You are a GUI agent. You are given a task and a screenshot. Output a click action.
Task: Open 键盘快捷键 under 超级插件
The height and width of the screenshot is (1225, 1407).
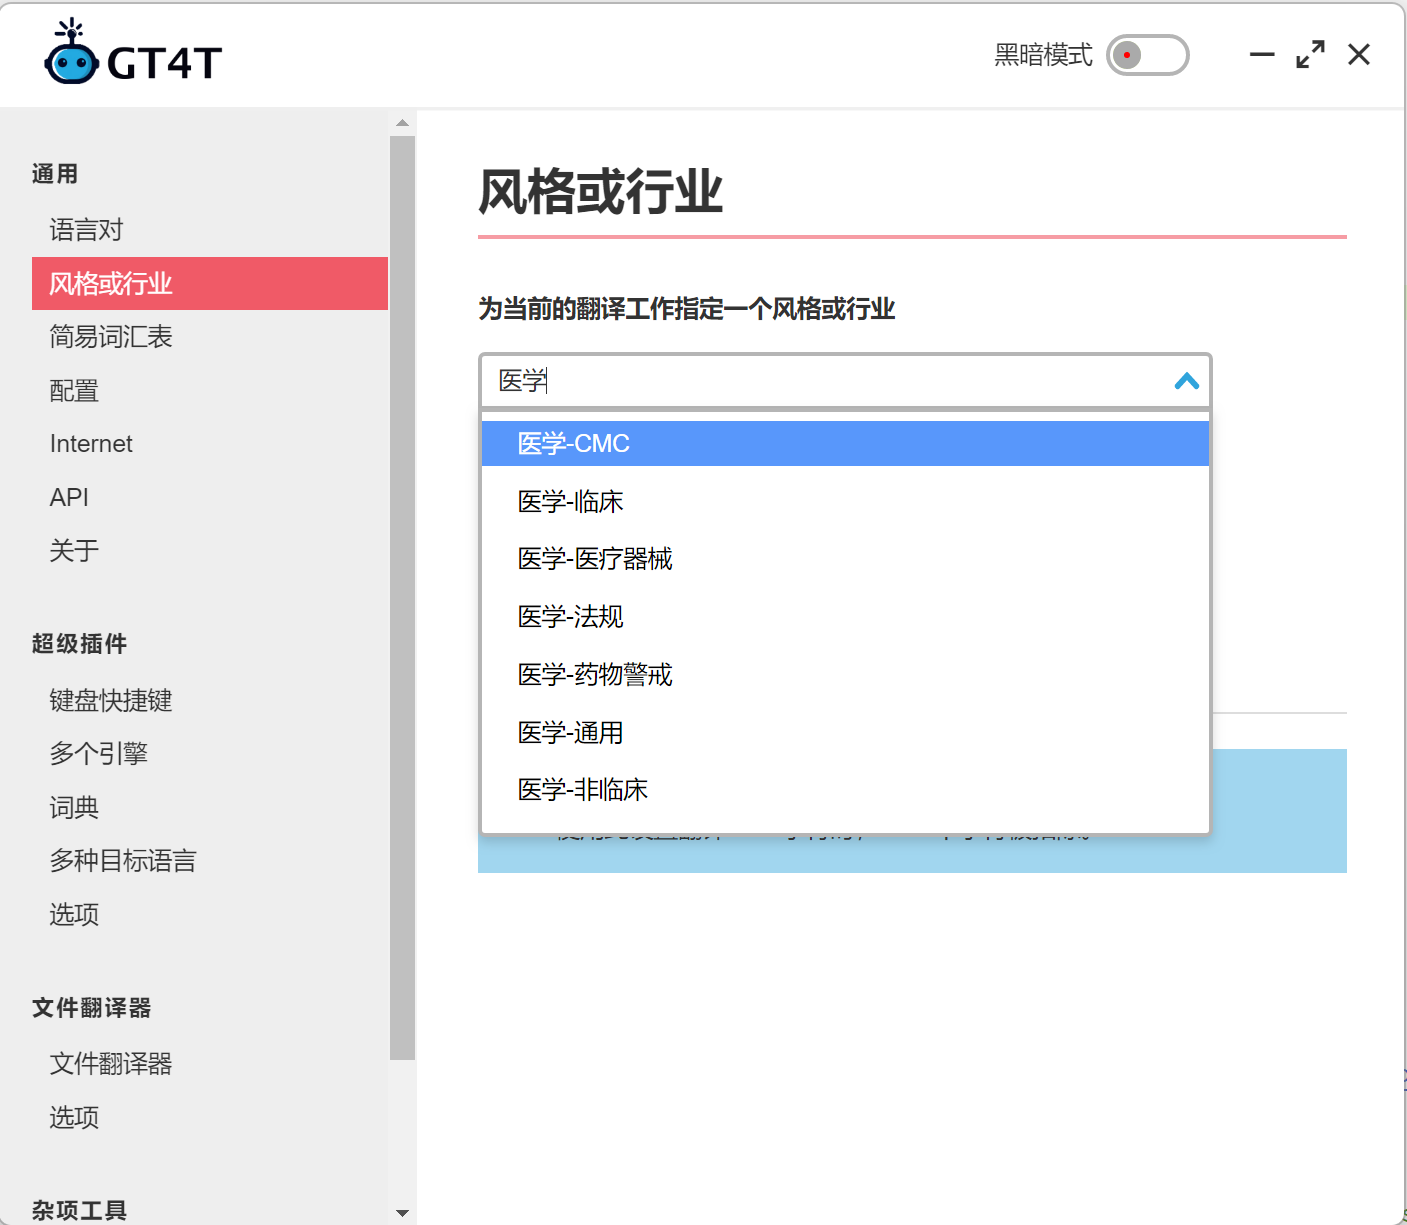(x=111, y=701)
